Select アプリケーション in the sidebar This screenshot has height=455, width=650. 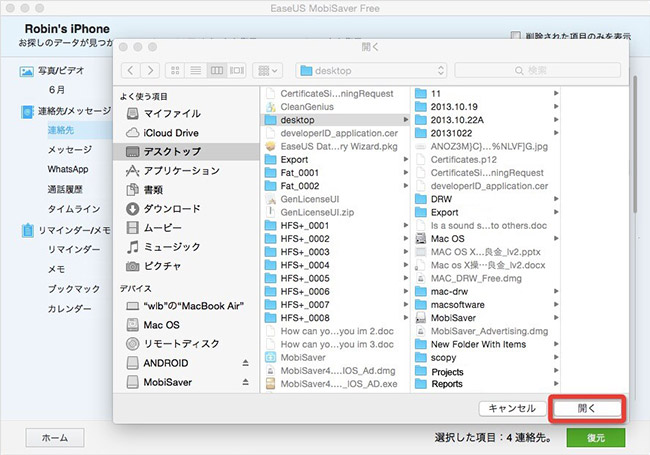[186, 171]
